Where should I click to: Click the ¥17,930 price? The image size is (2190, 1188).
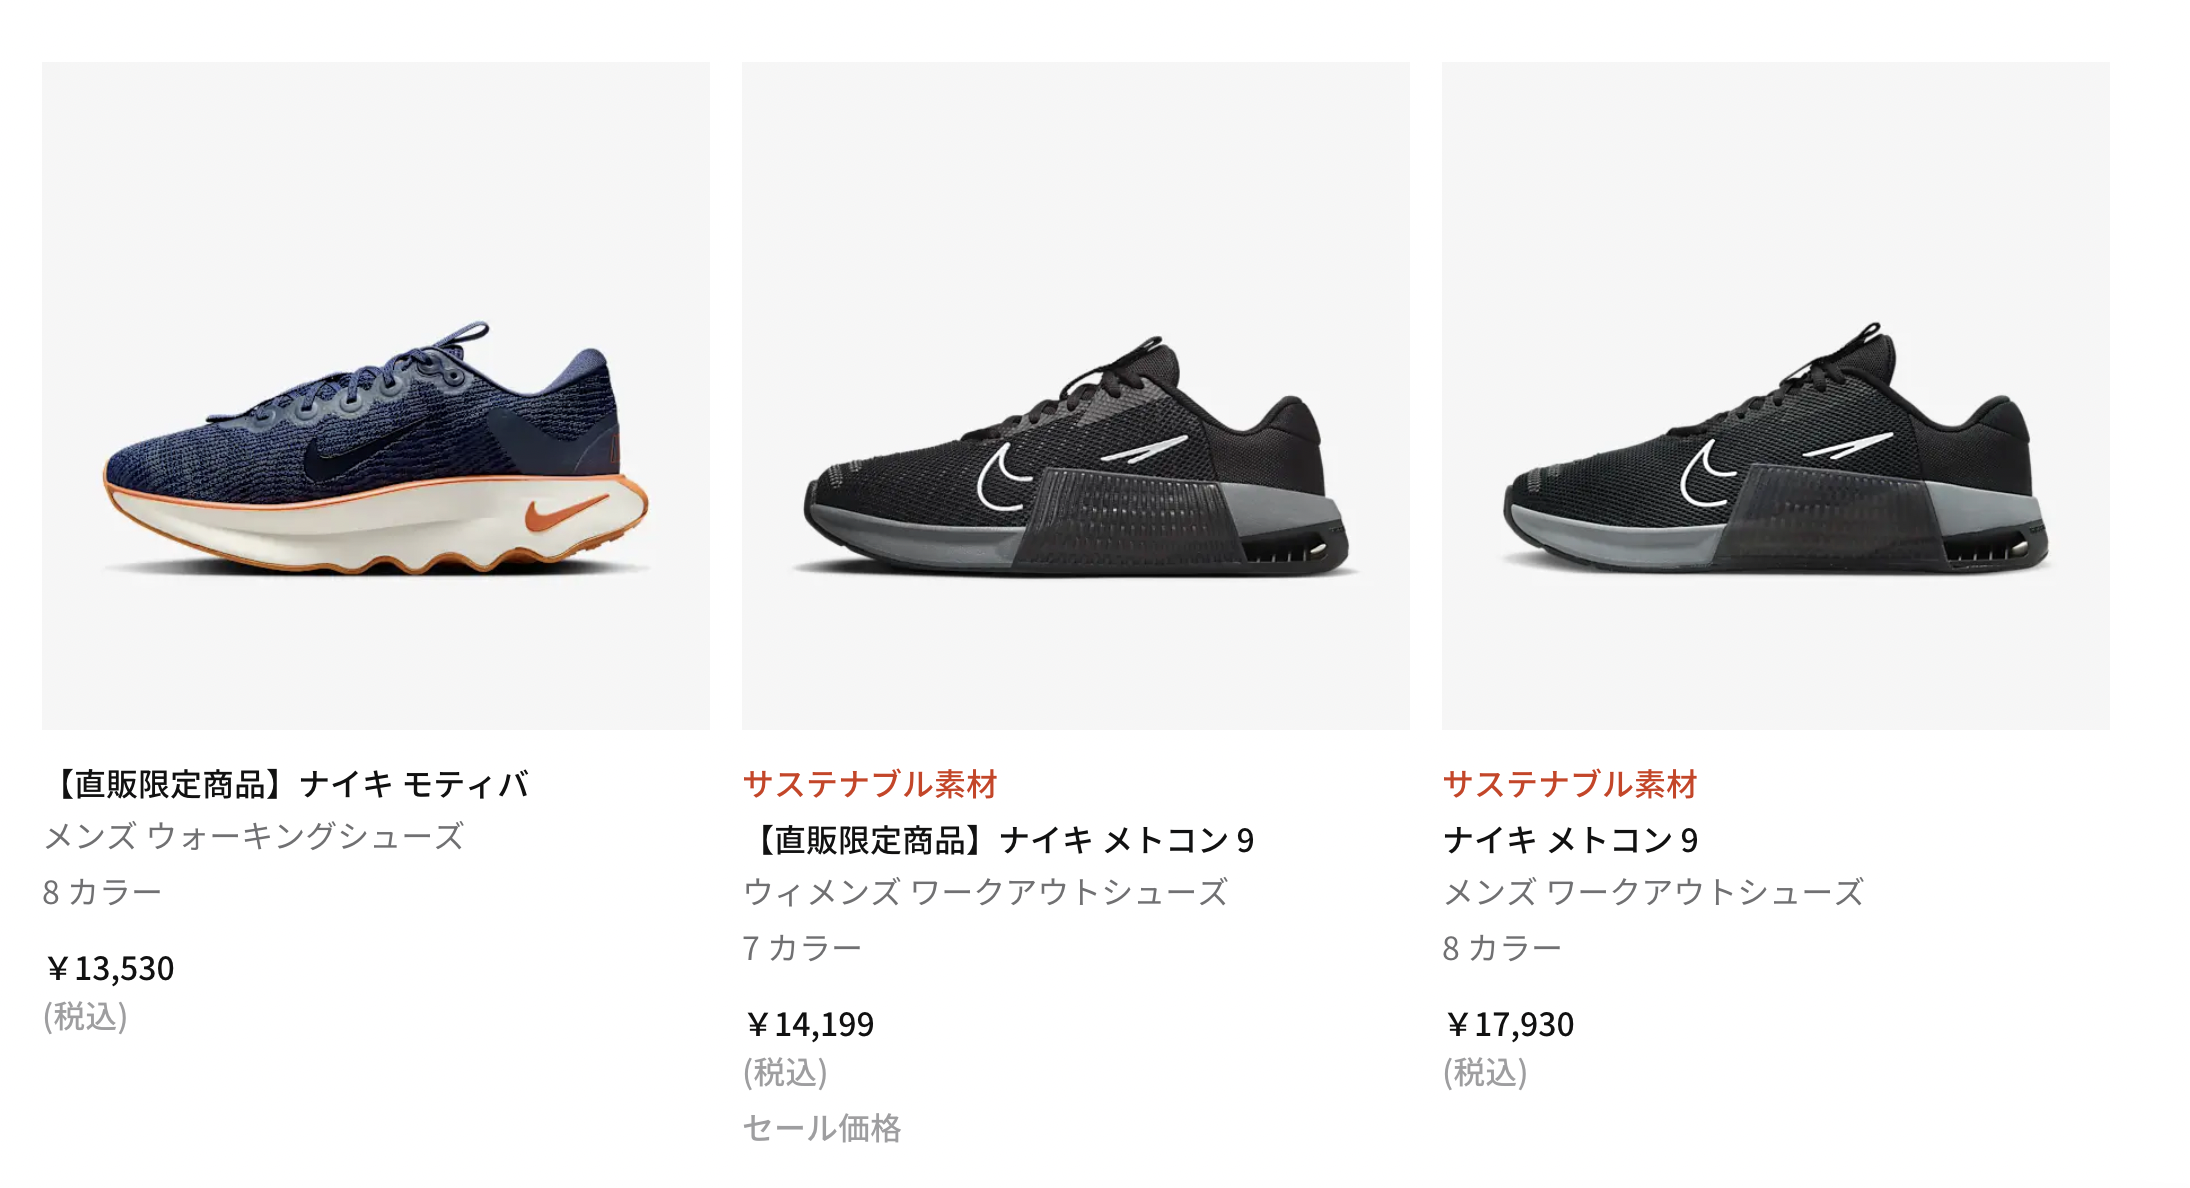pos(1509,1024)
